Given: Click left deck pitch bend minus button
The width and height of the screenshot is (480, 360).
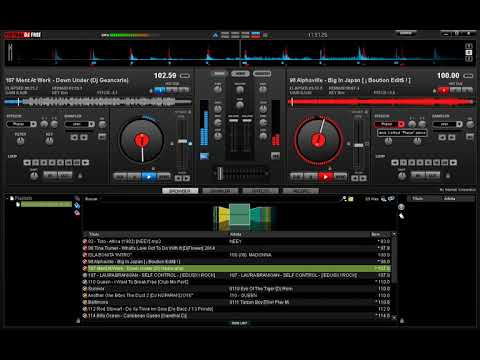Looking at the screenshot, I should coord(178,178).
